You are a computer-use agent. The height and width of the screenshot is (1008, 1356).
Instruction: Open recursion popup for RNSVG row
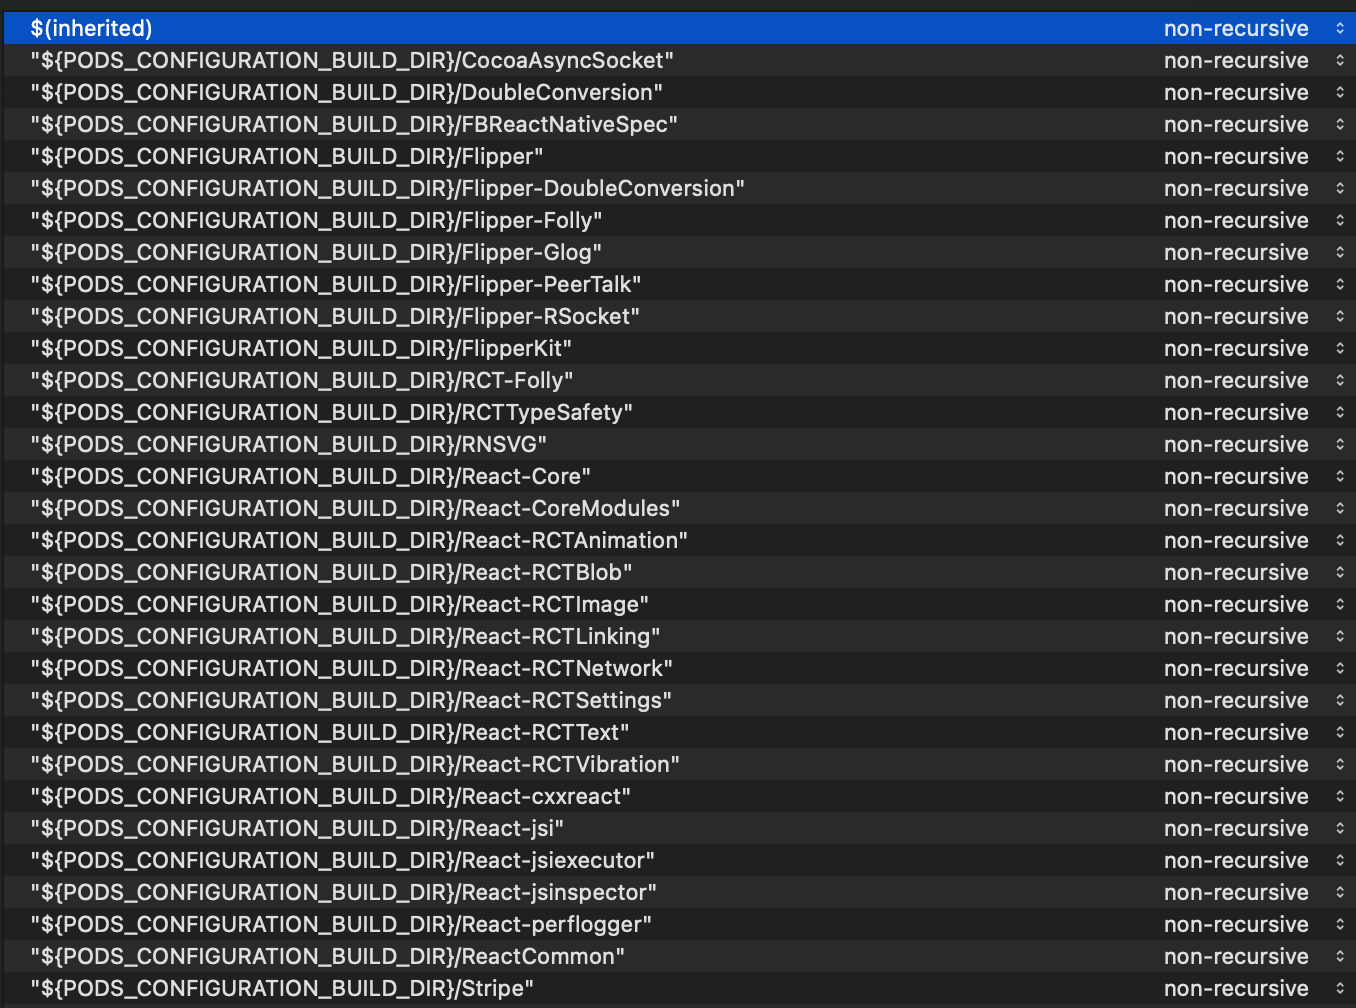click(x=1256, y=444)
